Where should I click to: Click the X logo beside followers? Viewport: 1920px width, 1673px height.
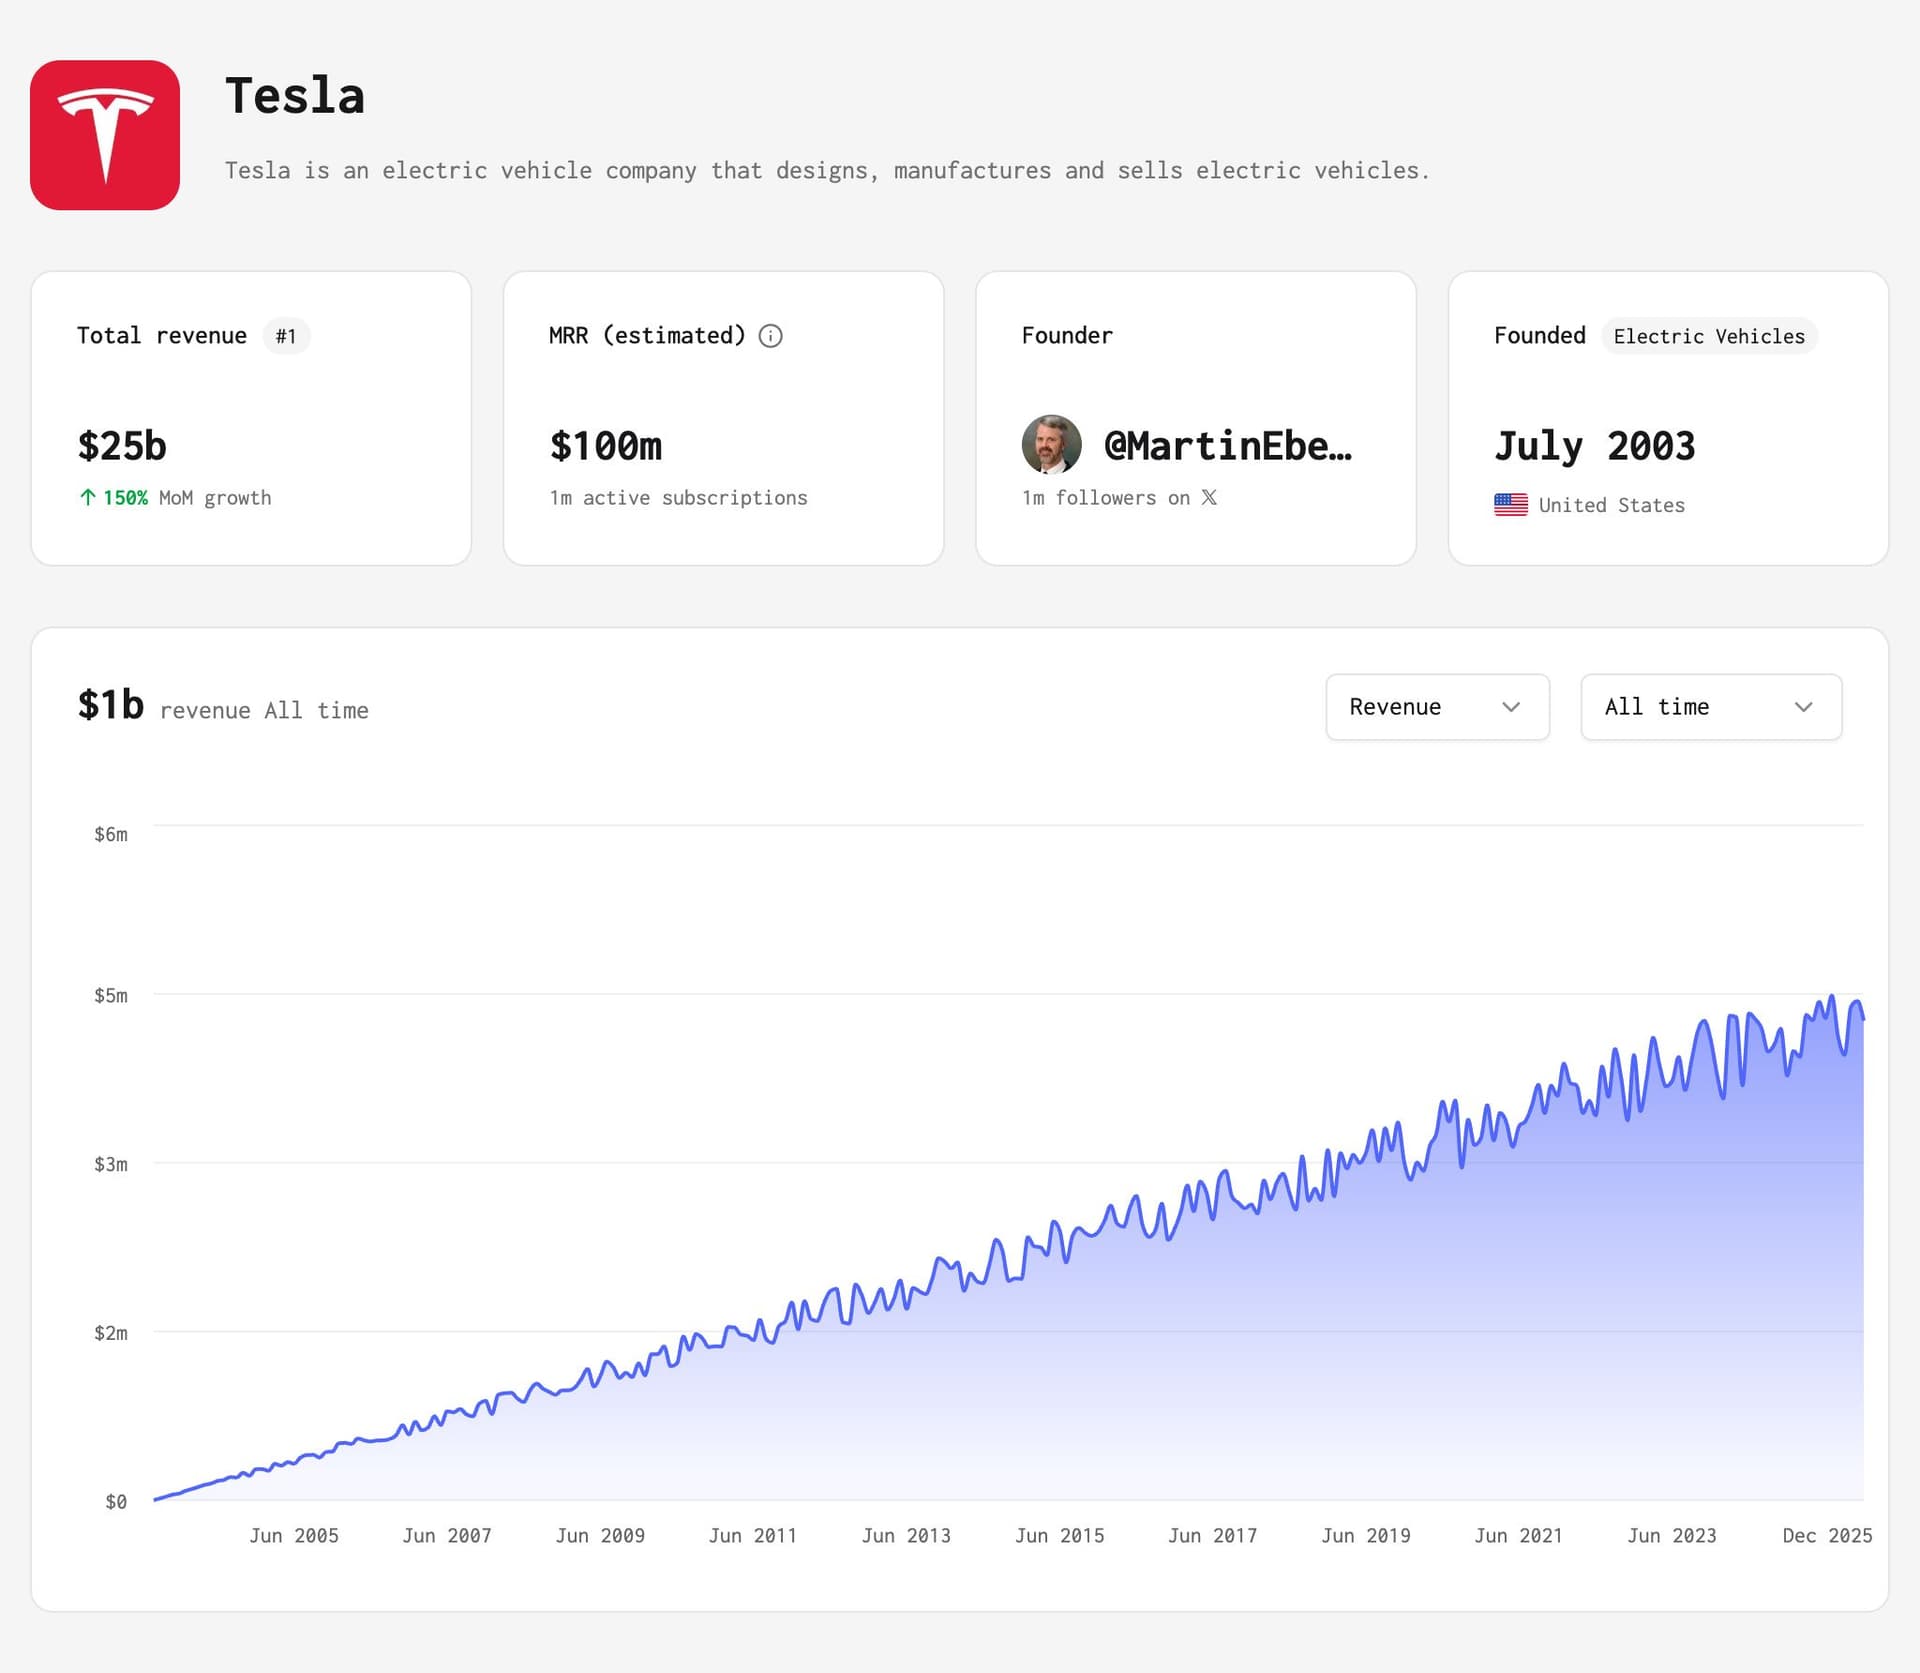(x=1209, y=497)
